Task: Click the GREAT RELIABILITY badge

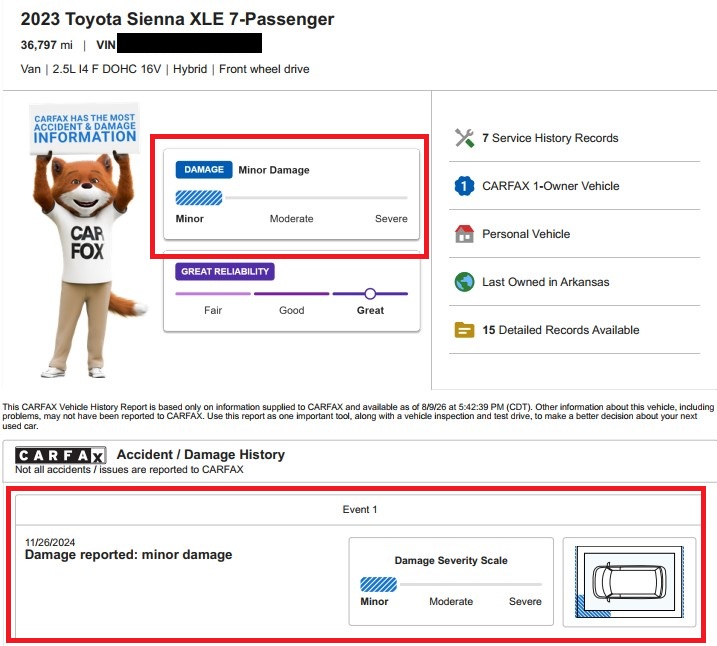Action: coord(225,271)
